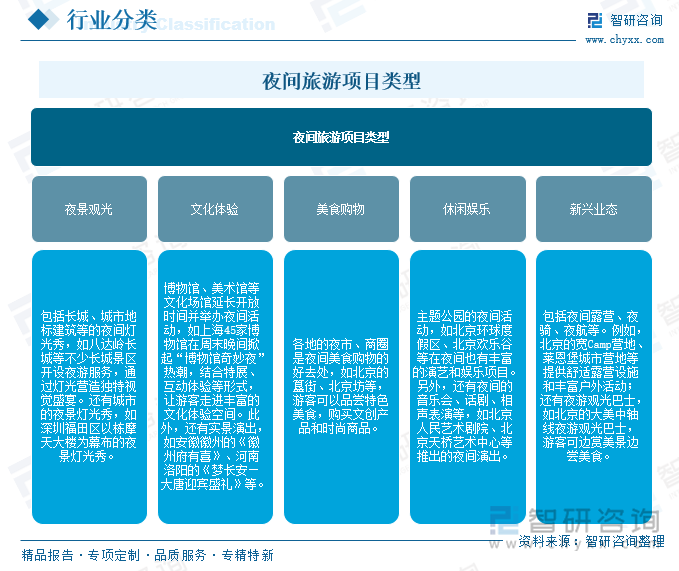Click the 夜间旅游项目类型 title in light banner

(x=341, y=81)
